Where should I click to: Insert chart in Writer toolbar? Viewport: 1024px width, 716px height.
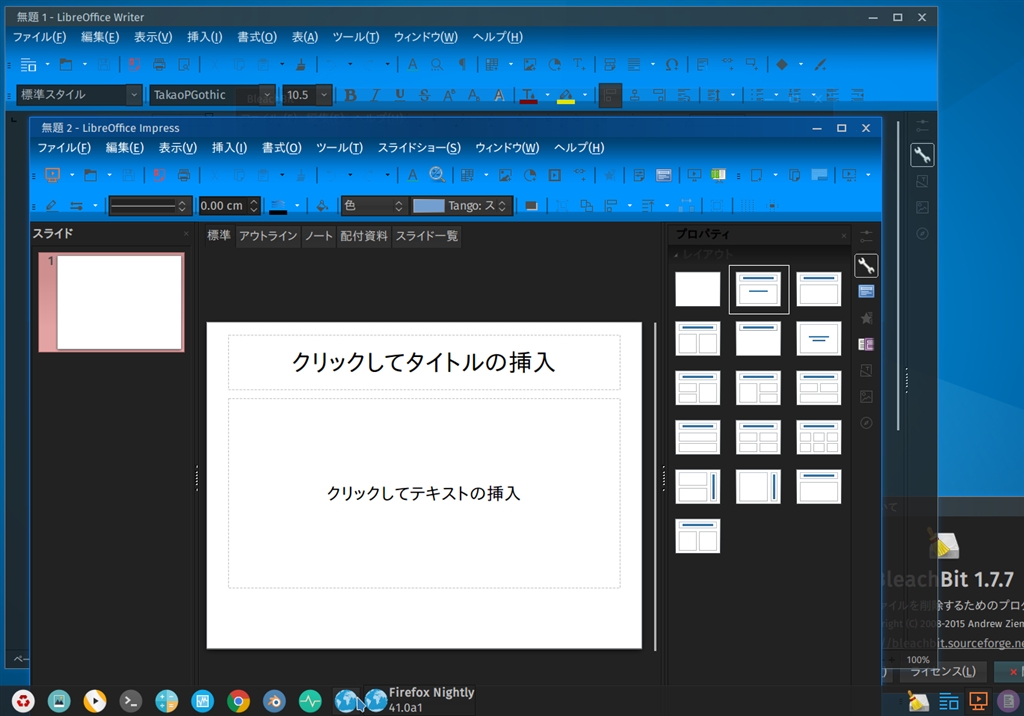point(554,64)
